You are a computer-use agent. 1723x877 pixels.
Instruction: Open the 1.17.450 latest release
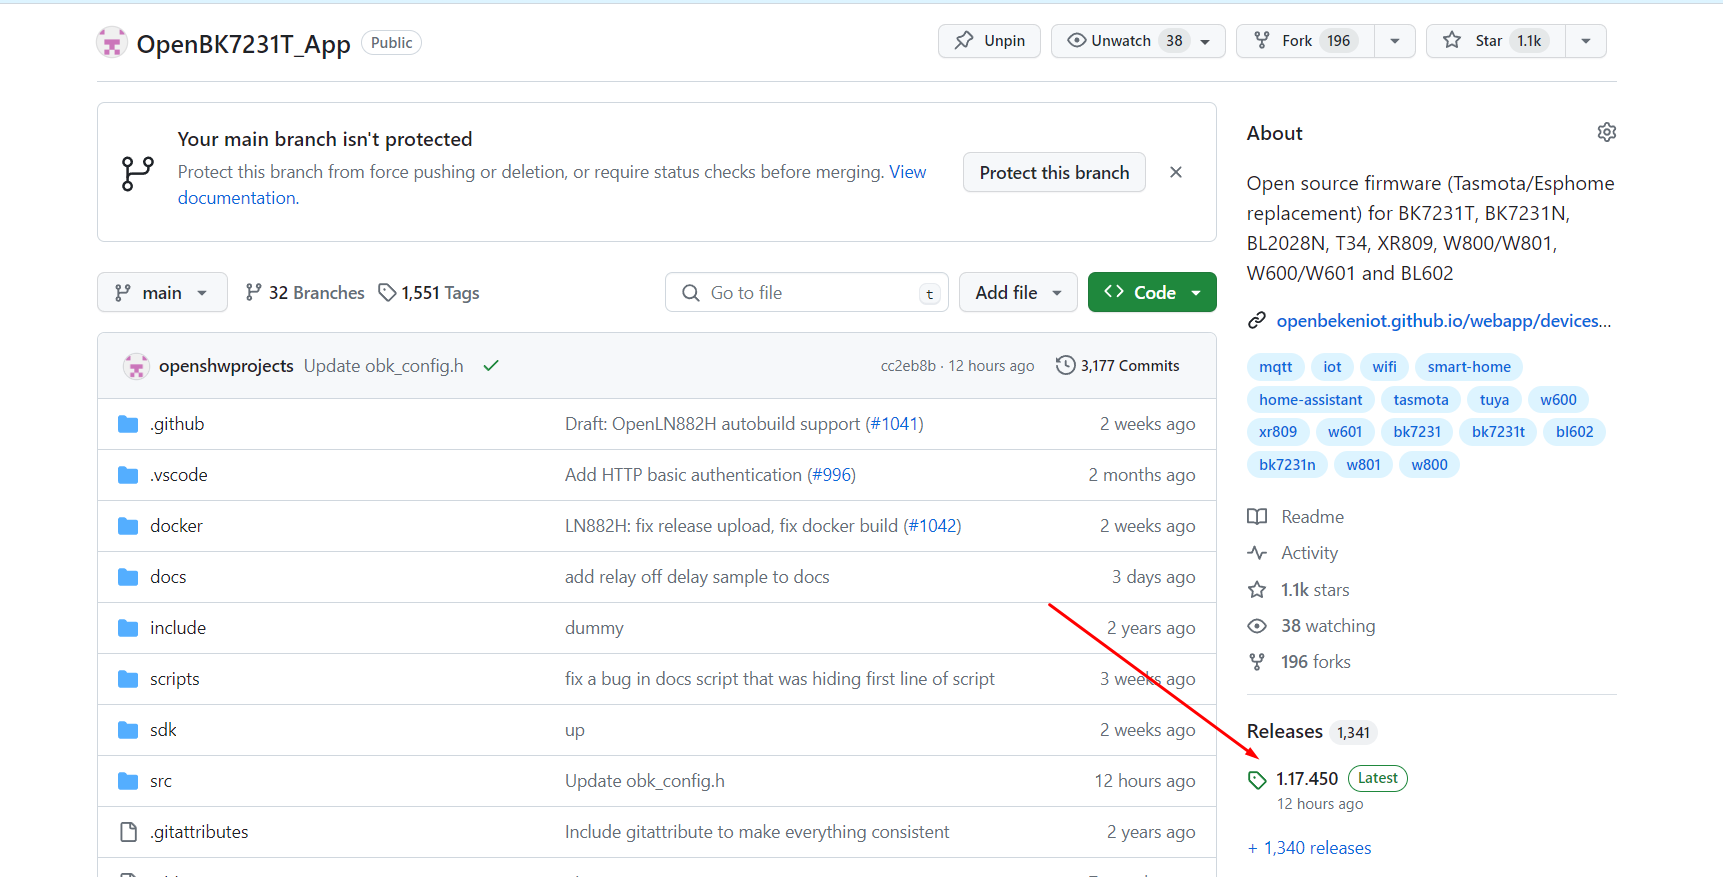pyautogui.click(x=1306, y=779)
